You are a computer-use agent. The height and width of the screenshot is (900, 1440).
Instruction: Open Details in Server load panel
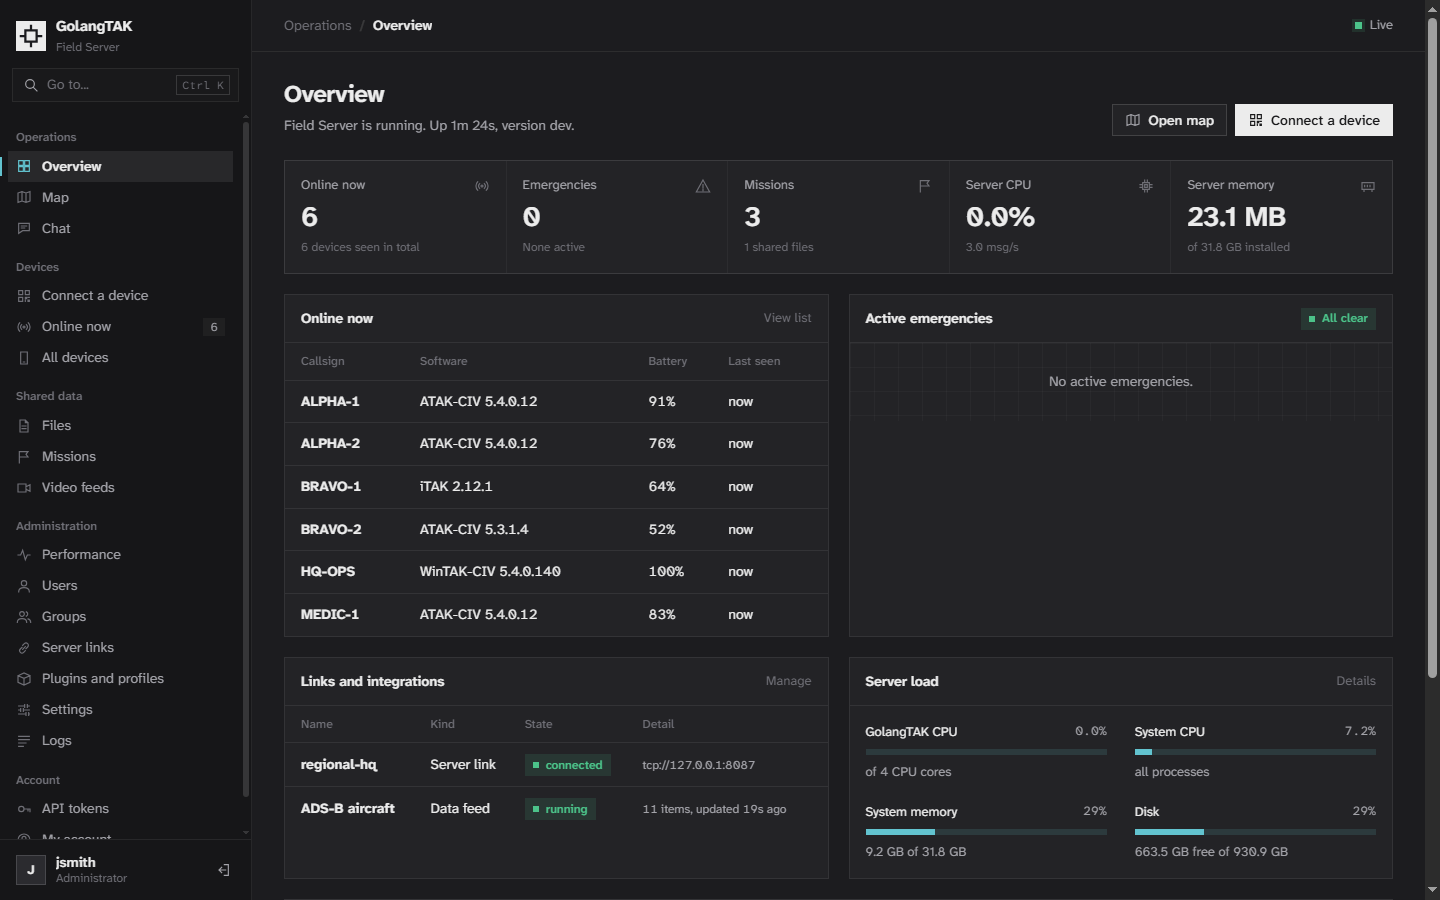pyautogui.click(x=1356, y=681)
